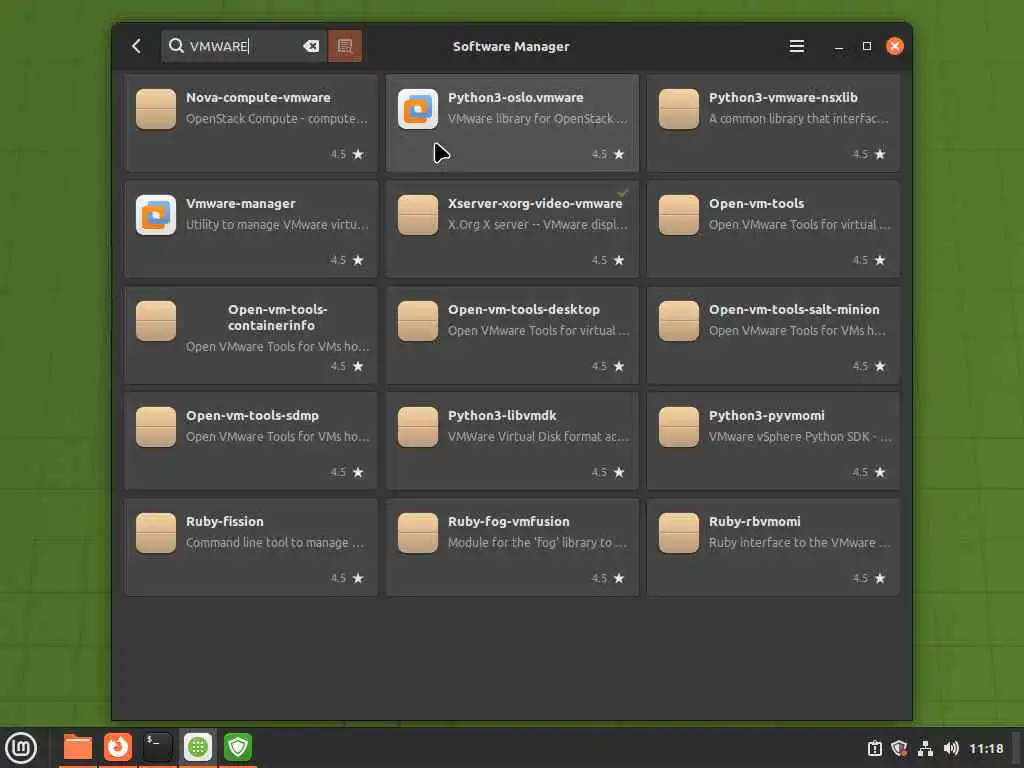
Task: Open Nova-compute-vmware package icon
Action: pyautogui.click(x=155, y=109)
